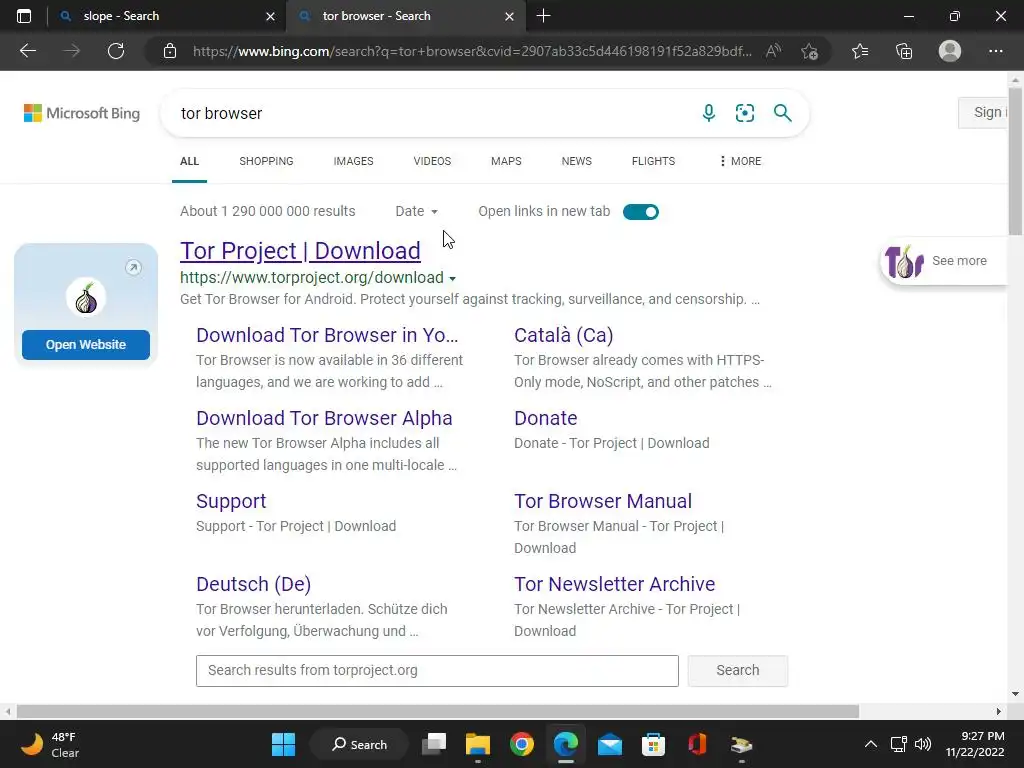The width and height of the screenshot is (1024, 768).
Task: Open Microsoft Store from taskbar
Action: click(x=653, y=744)
